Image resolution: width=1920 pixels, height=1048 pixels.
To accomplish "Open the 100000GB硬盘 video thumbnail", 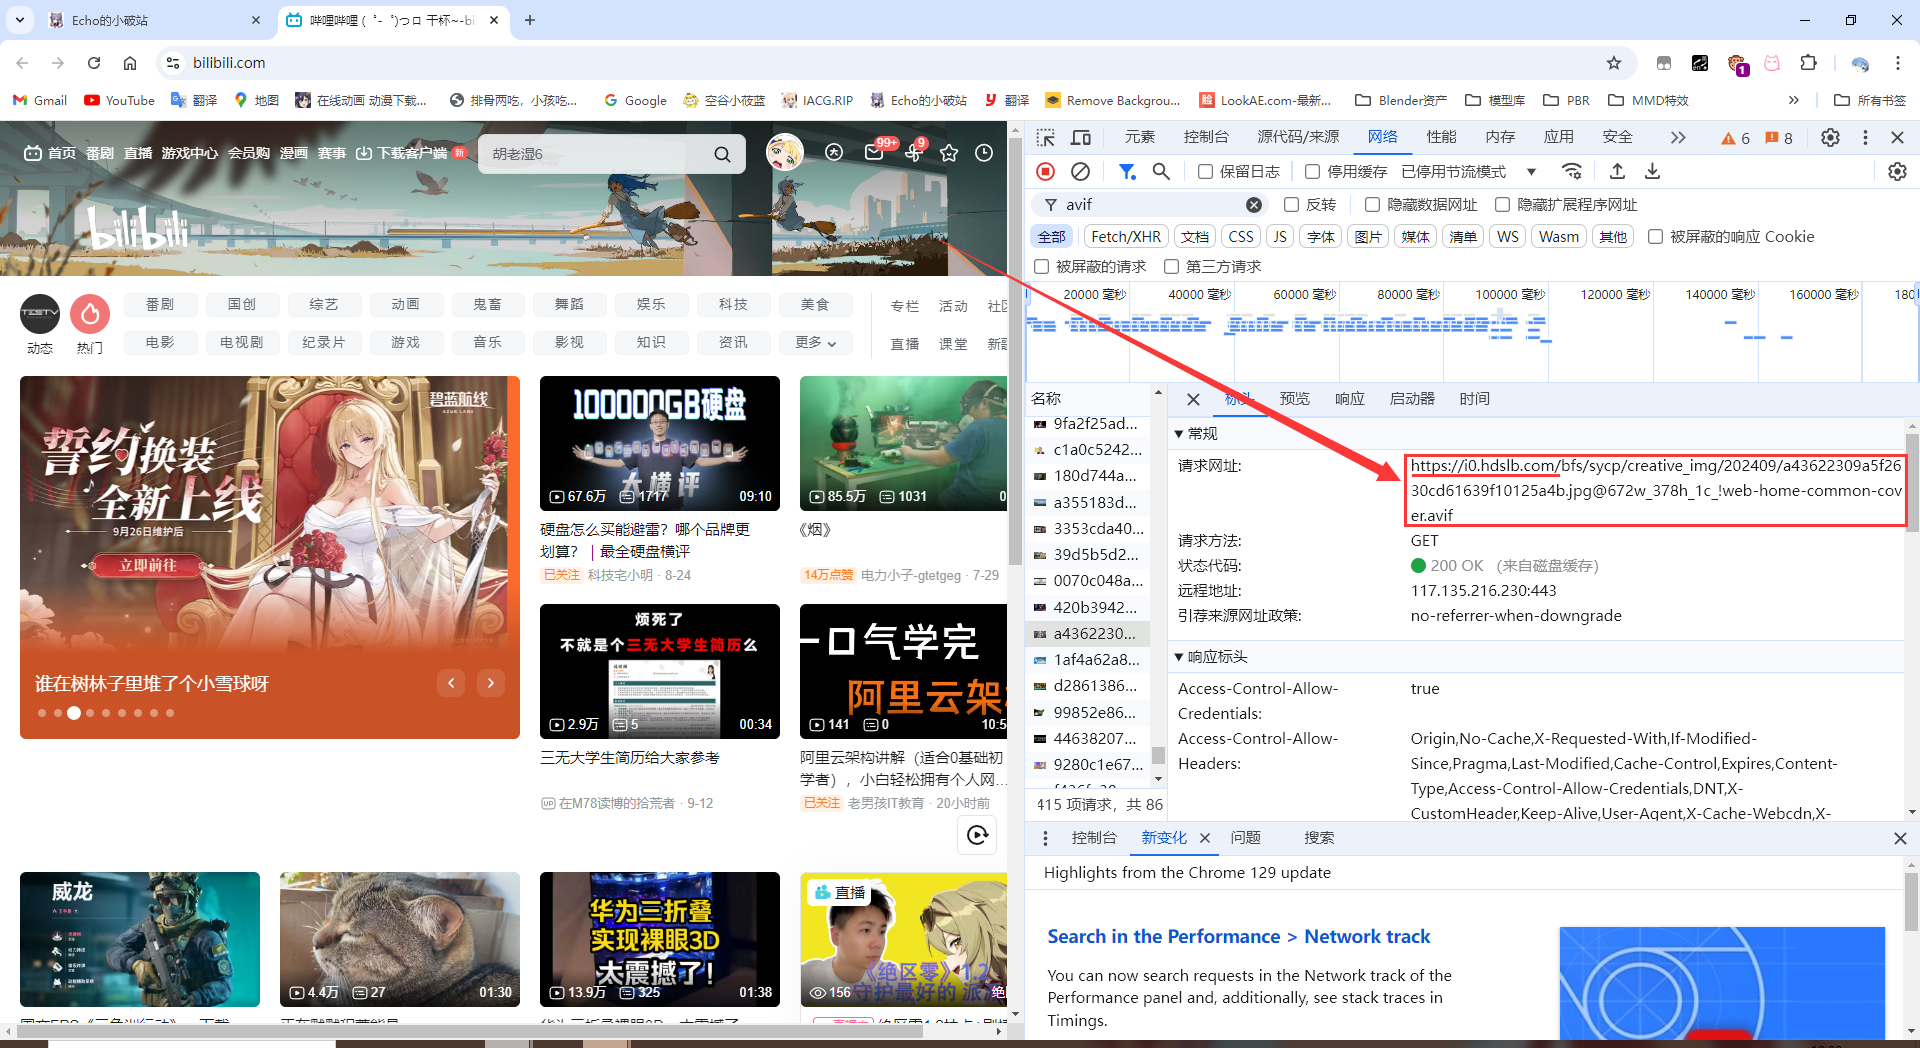I will point(660,443).
